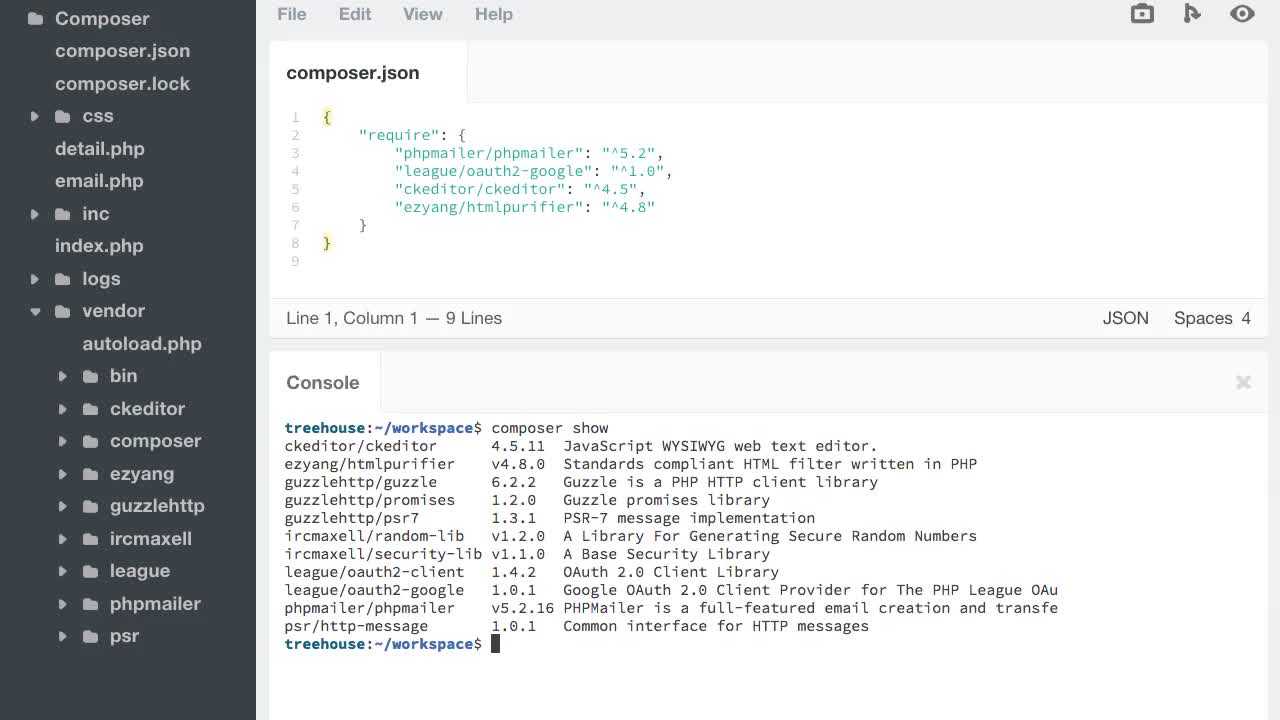1280x720 pixels.
Task: Click the css folder icon
Action: 62,116
